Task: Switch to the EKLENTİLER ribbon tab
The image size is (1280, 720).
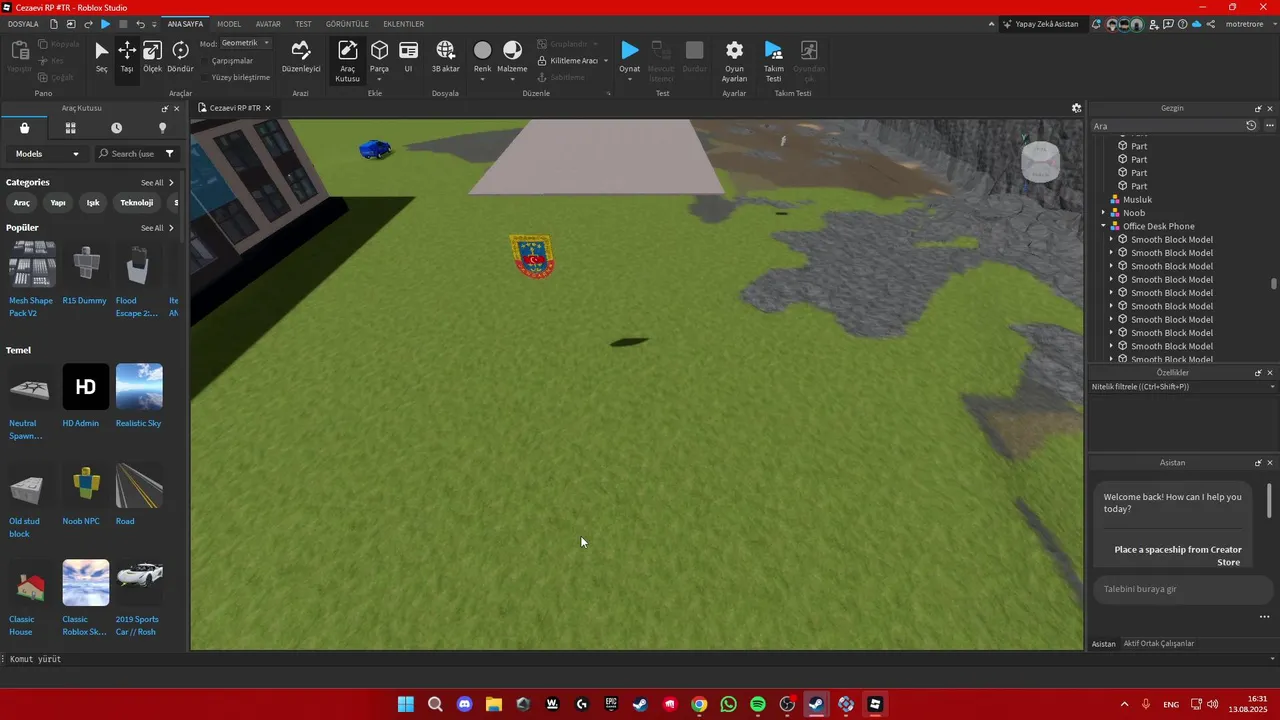Action: tap(404, 24)
